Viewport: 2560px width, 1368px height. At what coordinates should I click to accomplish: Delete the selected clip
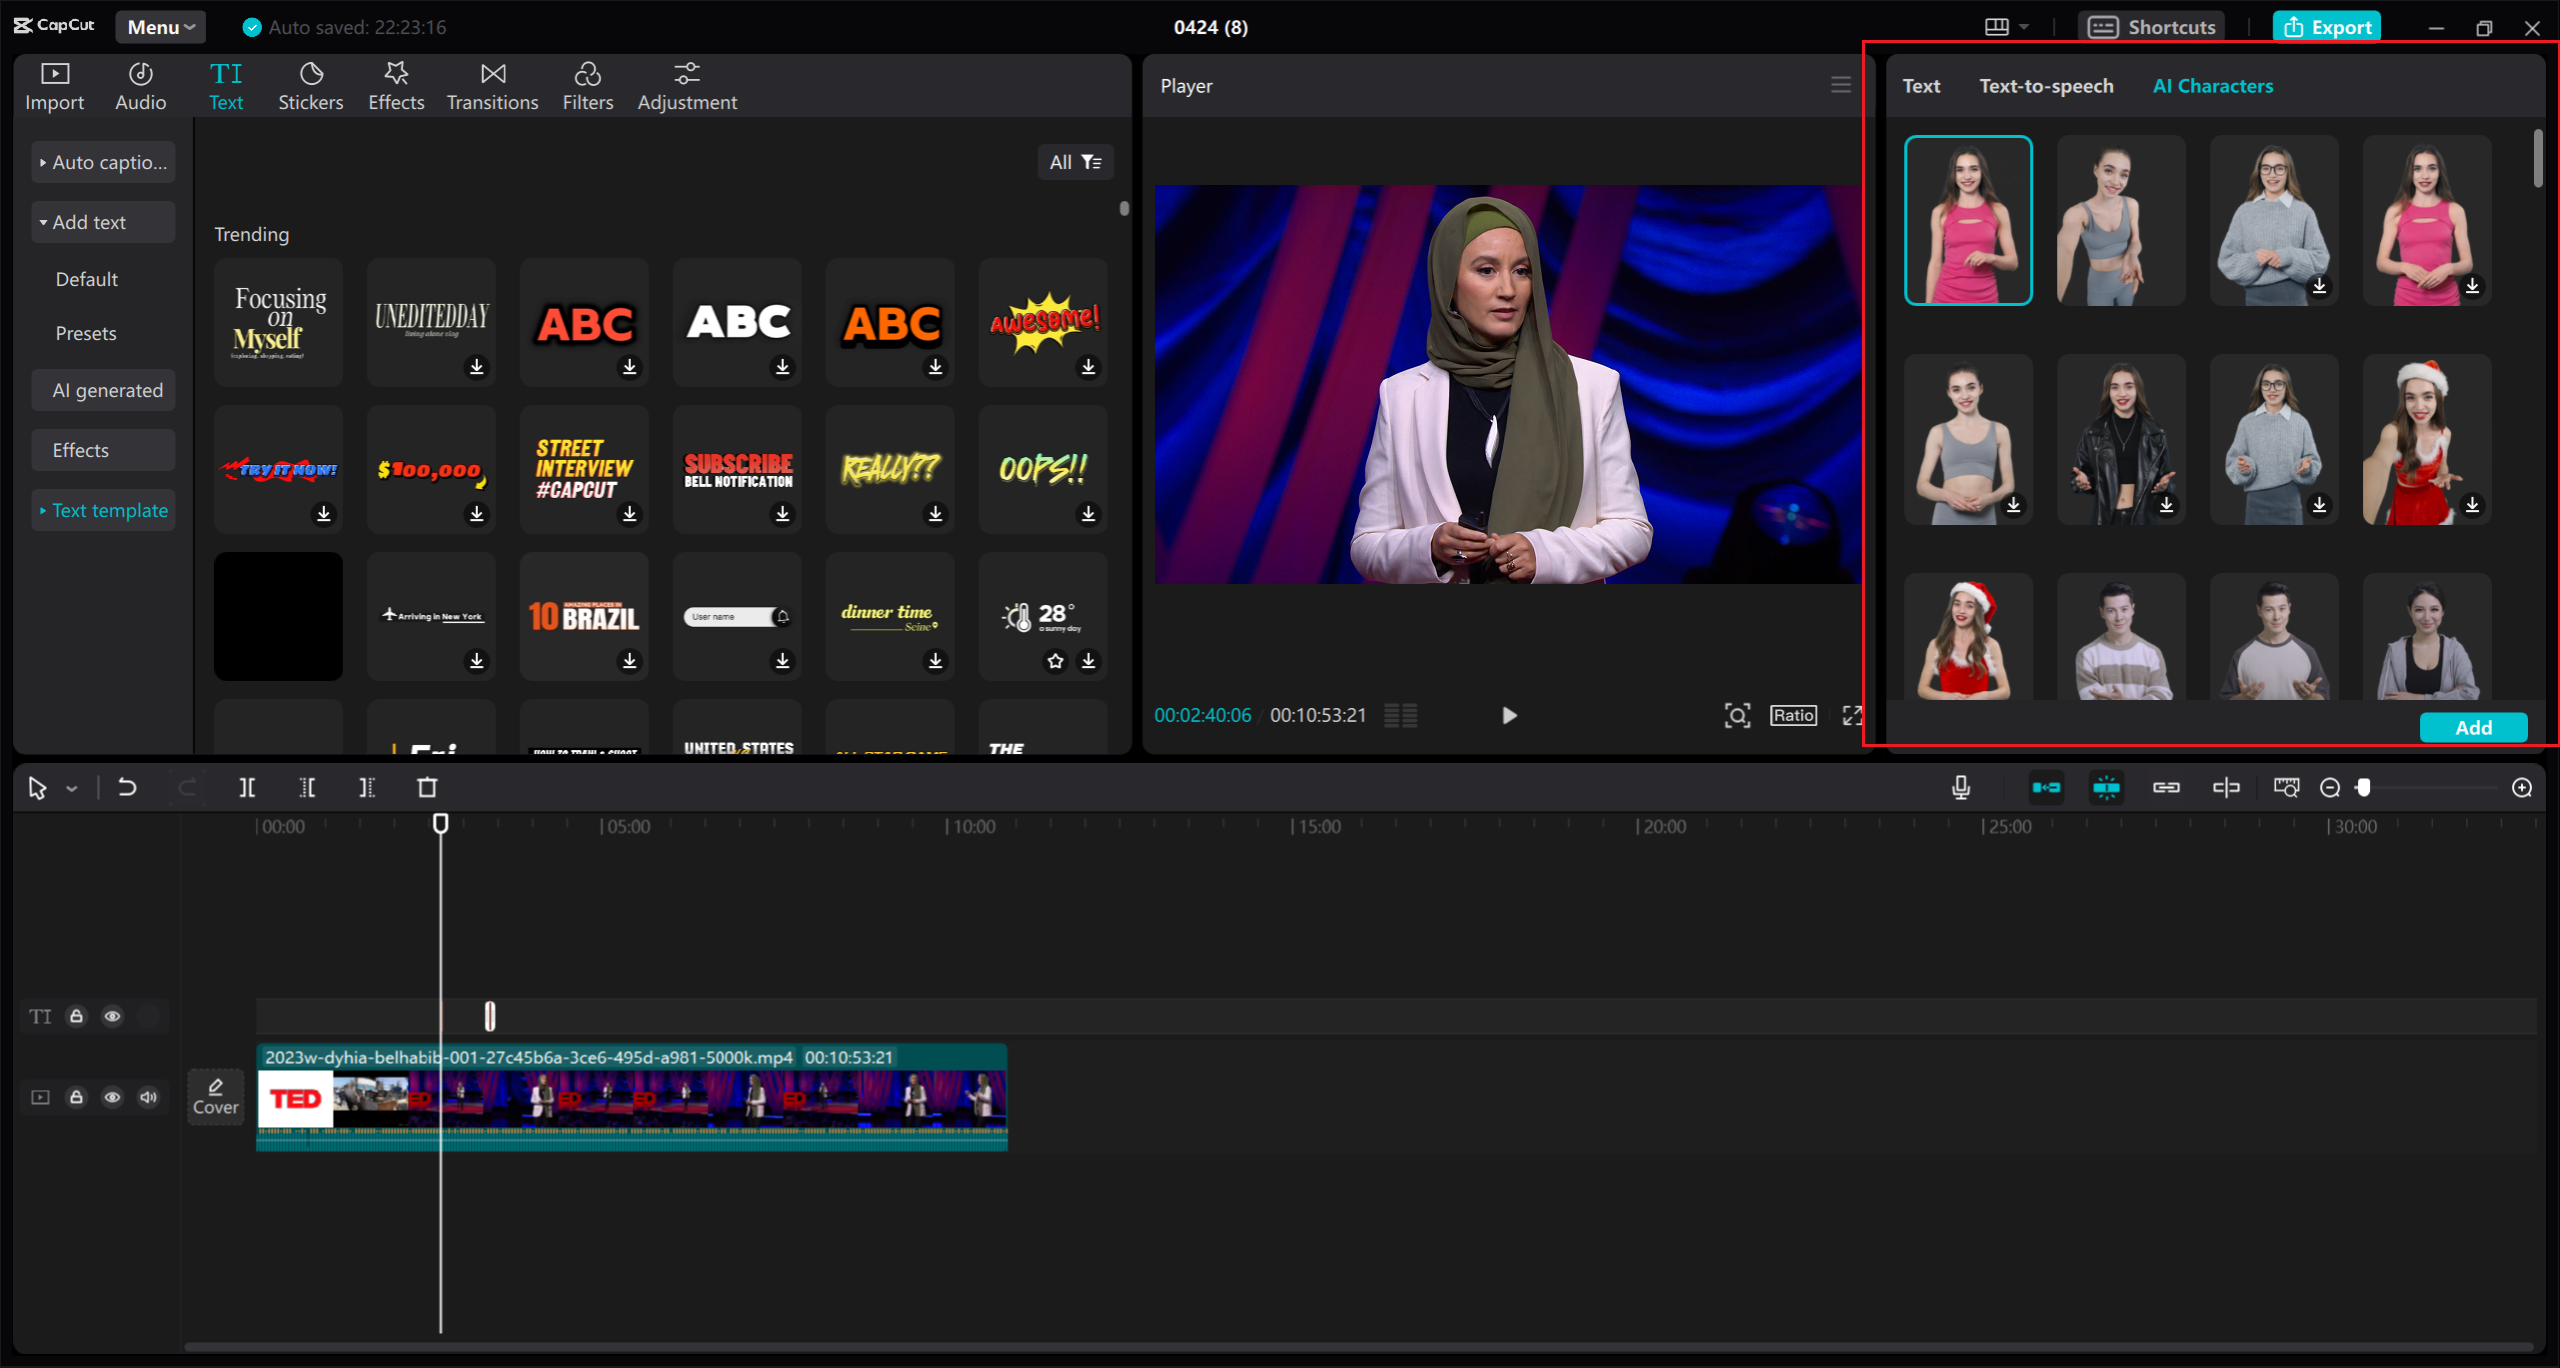click(427, 788)
